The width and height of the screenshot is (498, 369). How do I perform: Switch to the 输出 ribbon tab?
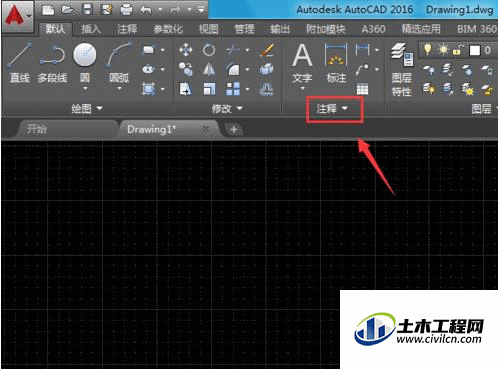point(280,29)
